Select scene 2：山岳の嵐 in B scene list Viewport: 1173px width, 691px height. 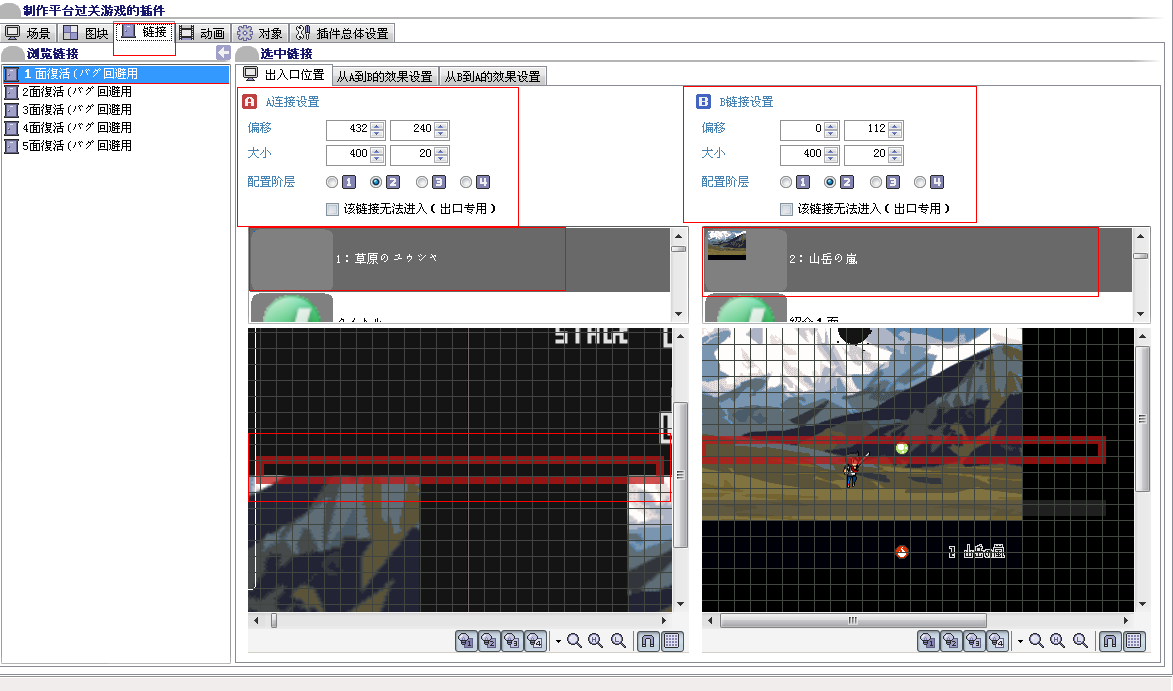click(x=917, y=259)
